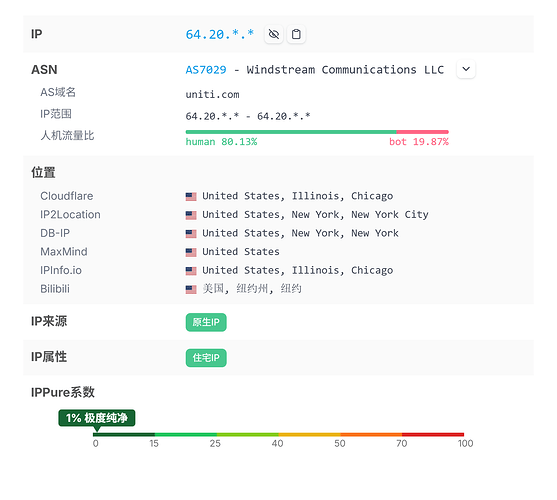The image size is (557, 500).
Task: Click the US flag in Bilibili row
Action: point(191,289)
